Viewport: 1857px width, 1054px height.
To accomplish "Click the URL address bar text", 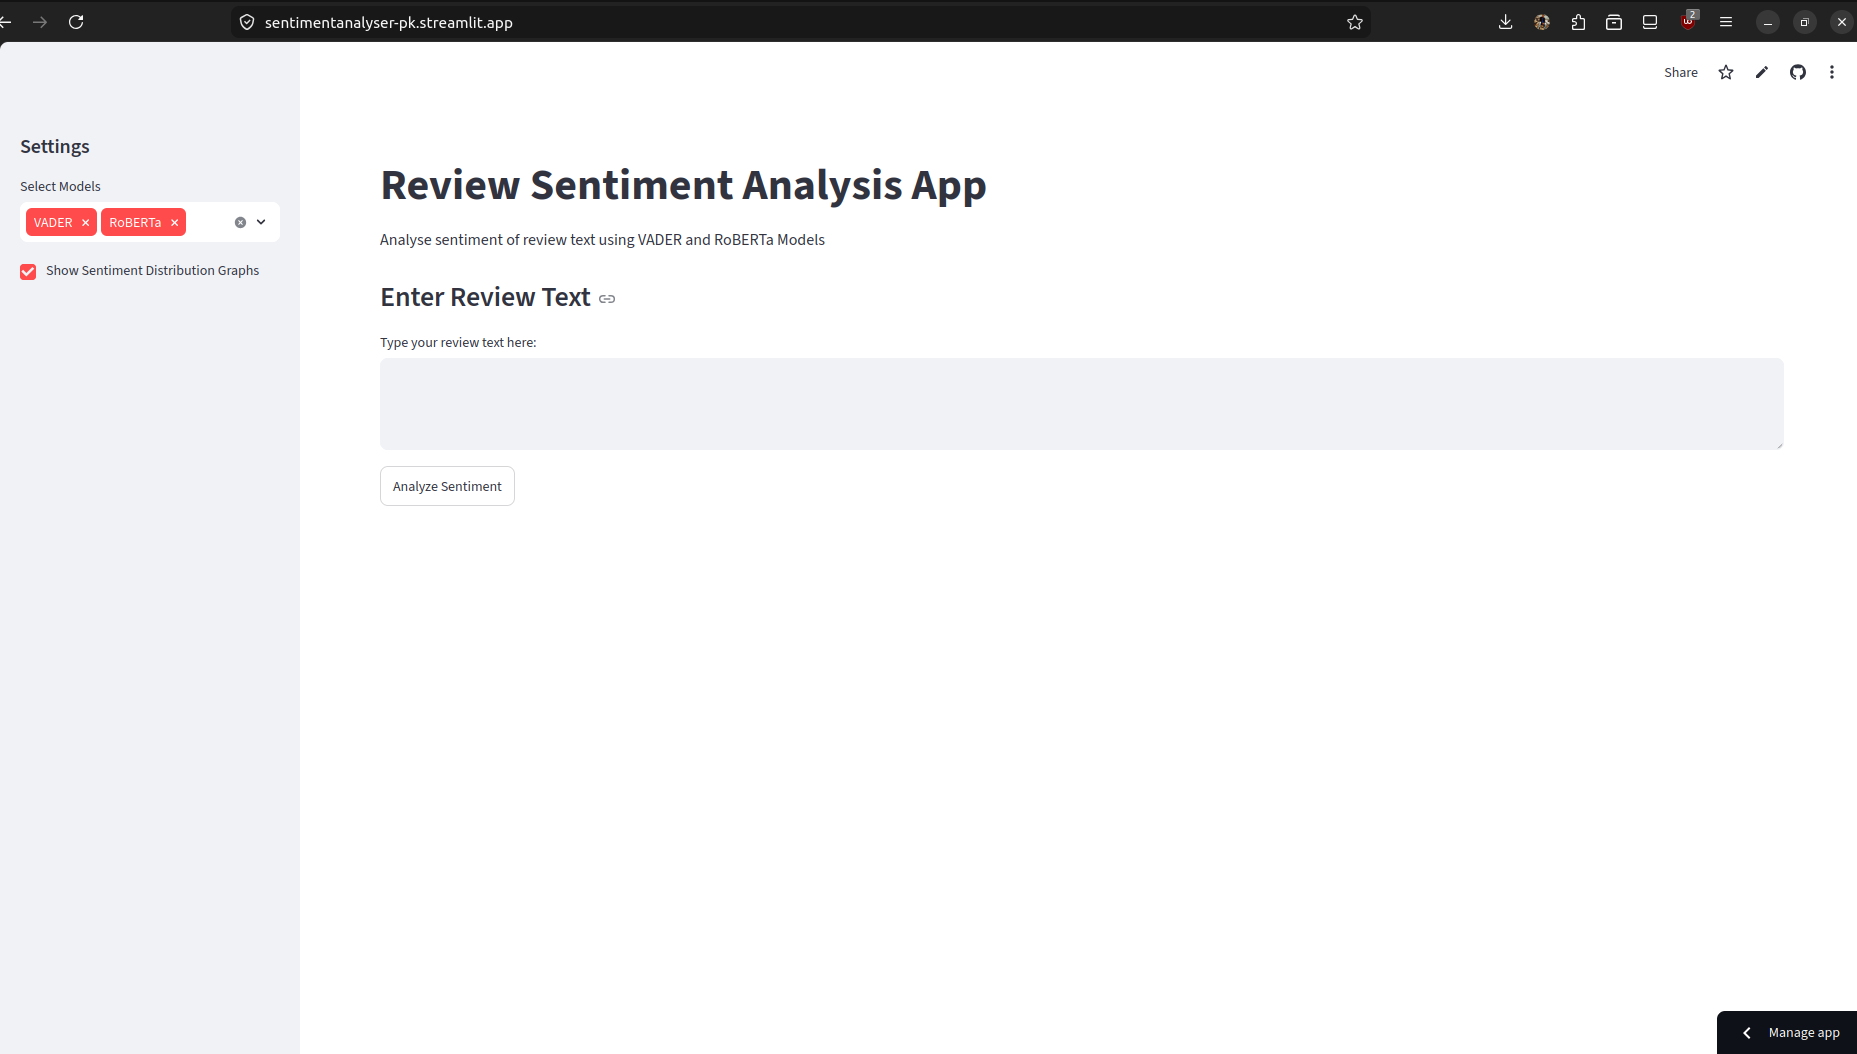I will tap(388, 22).
